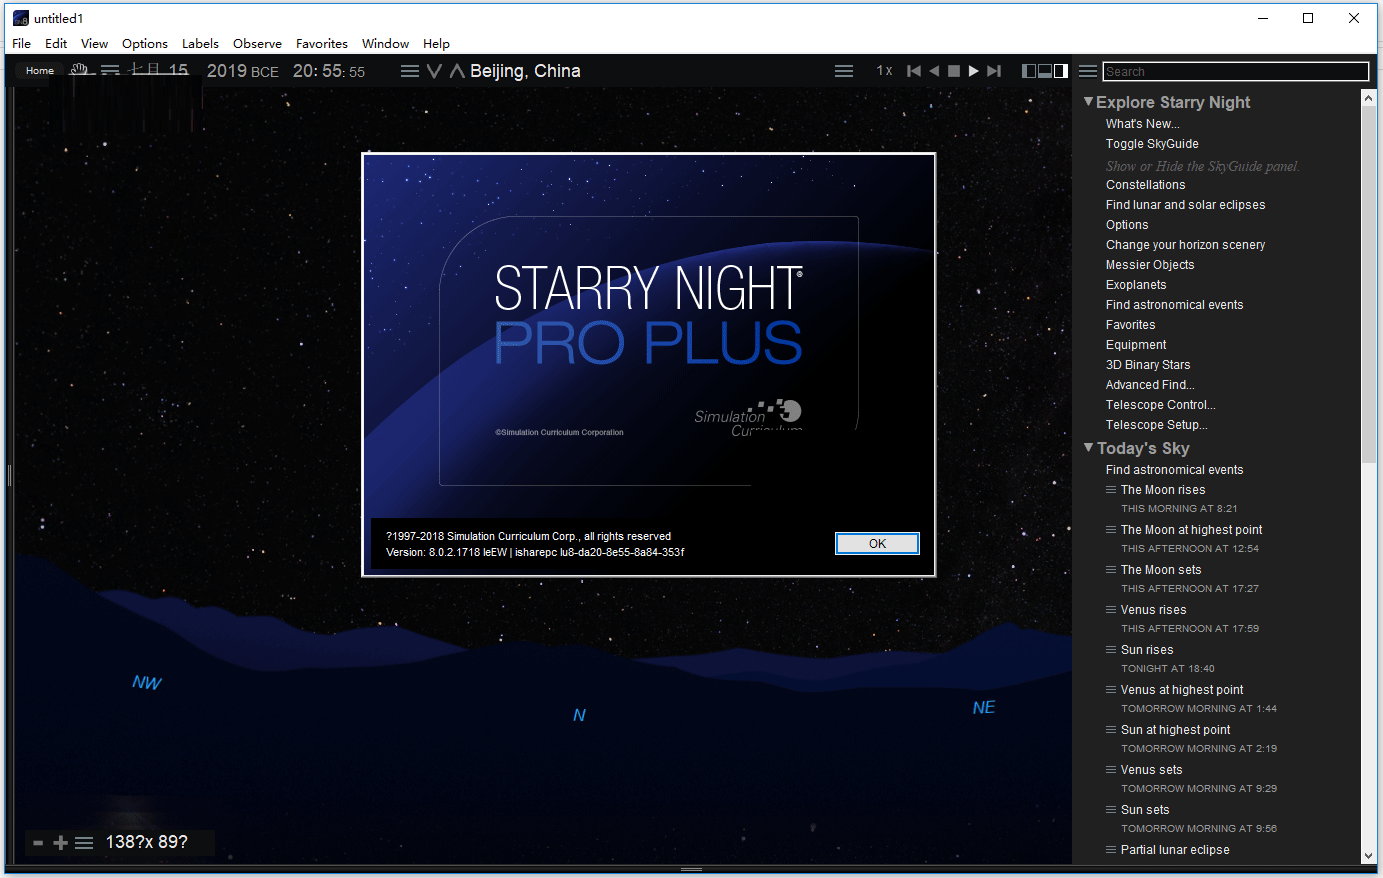
Task: Open field of view menu icon
Action: pyautogui.click(x=84, y=843)
